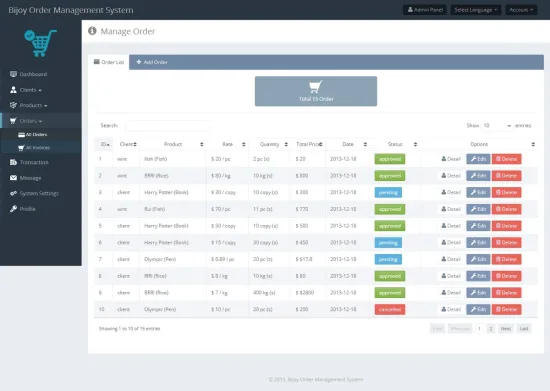This screenshot has width=550, height=391.
Task: Click canceled status of order 10
Action: 390,309
